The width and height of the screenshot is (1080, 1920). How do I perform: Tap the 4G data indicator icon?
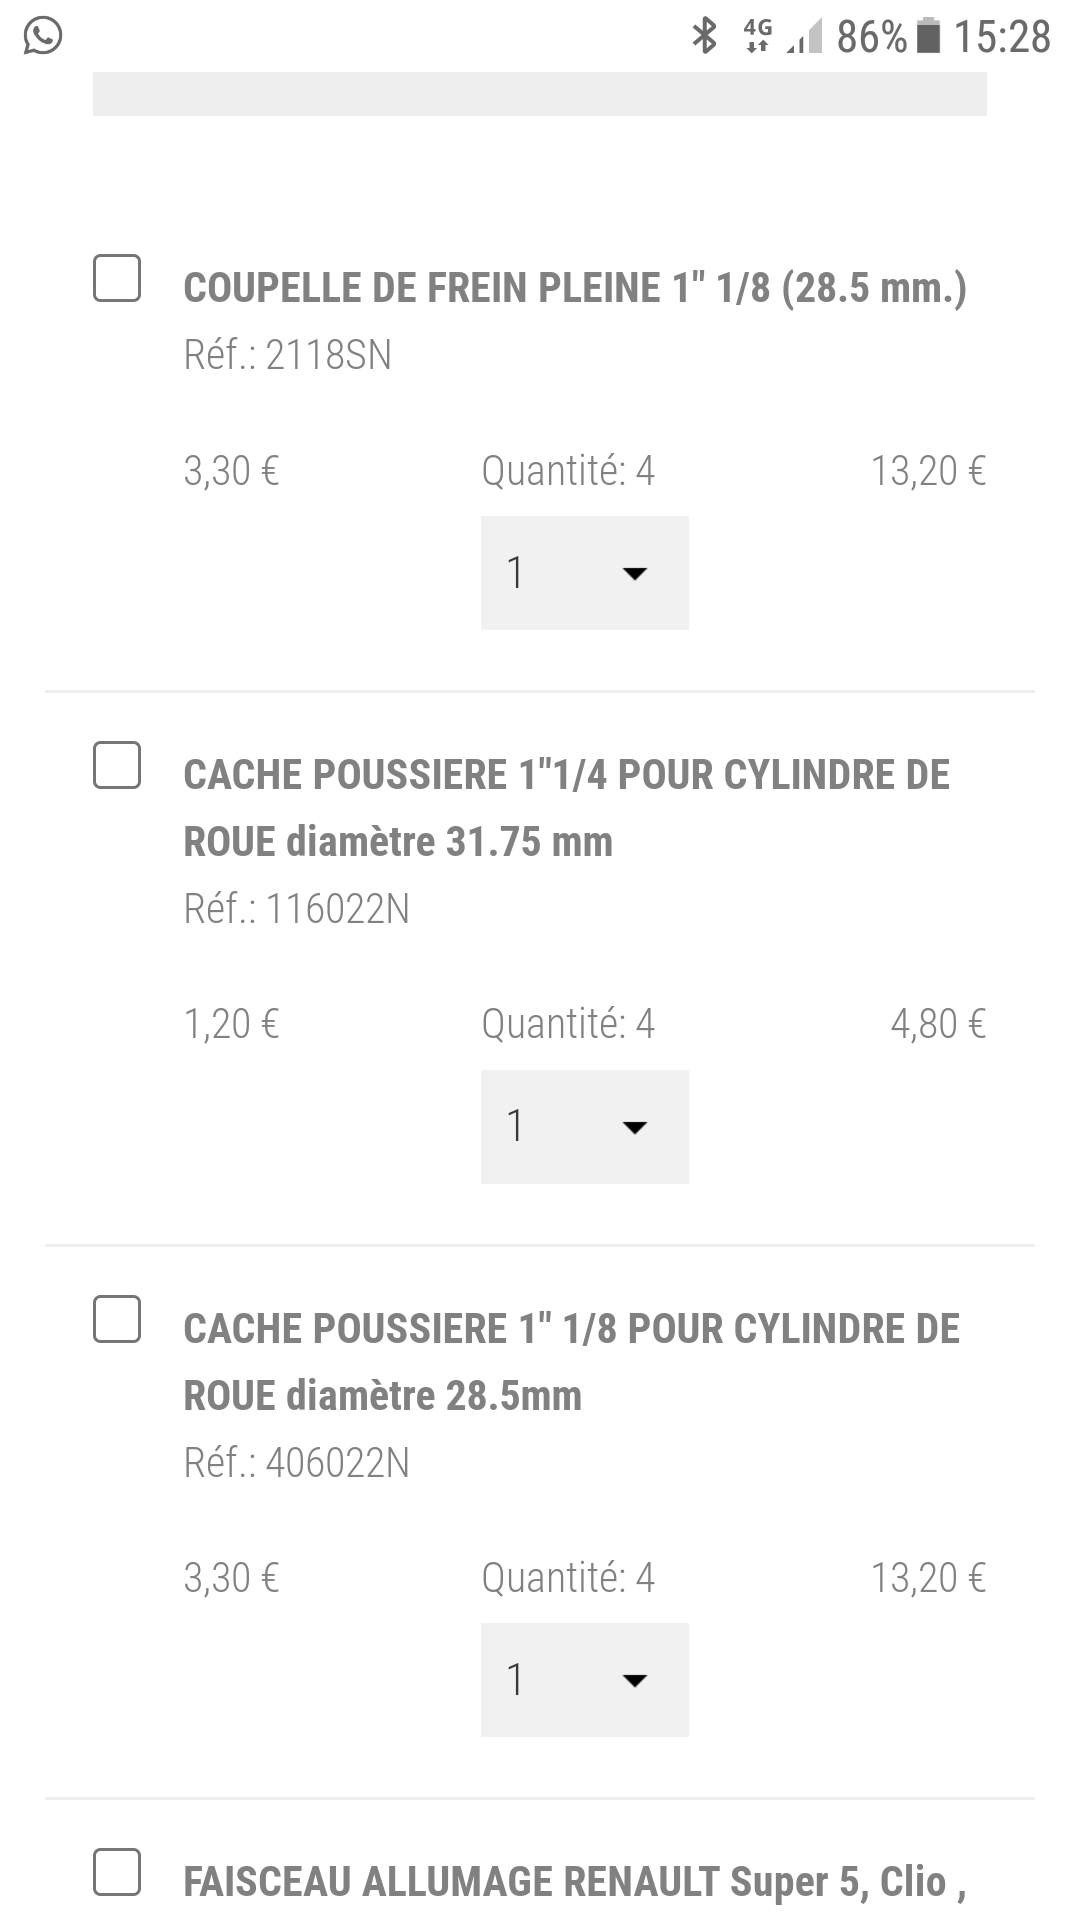pyautogui.click(x=758, y=36)
